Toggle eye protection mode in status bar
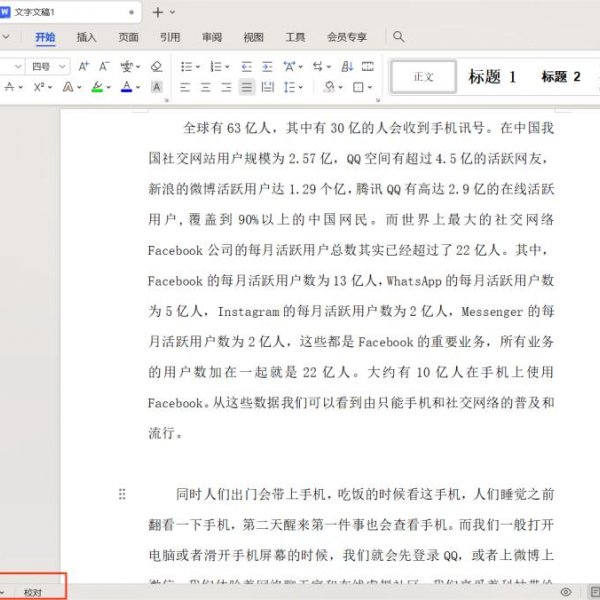Viewport: 600px width, 600px height. pyautogui.click(x=566, y=592)
